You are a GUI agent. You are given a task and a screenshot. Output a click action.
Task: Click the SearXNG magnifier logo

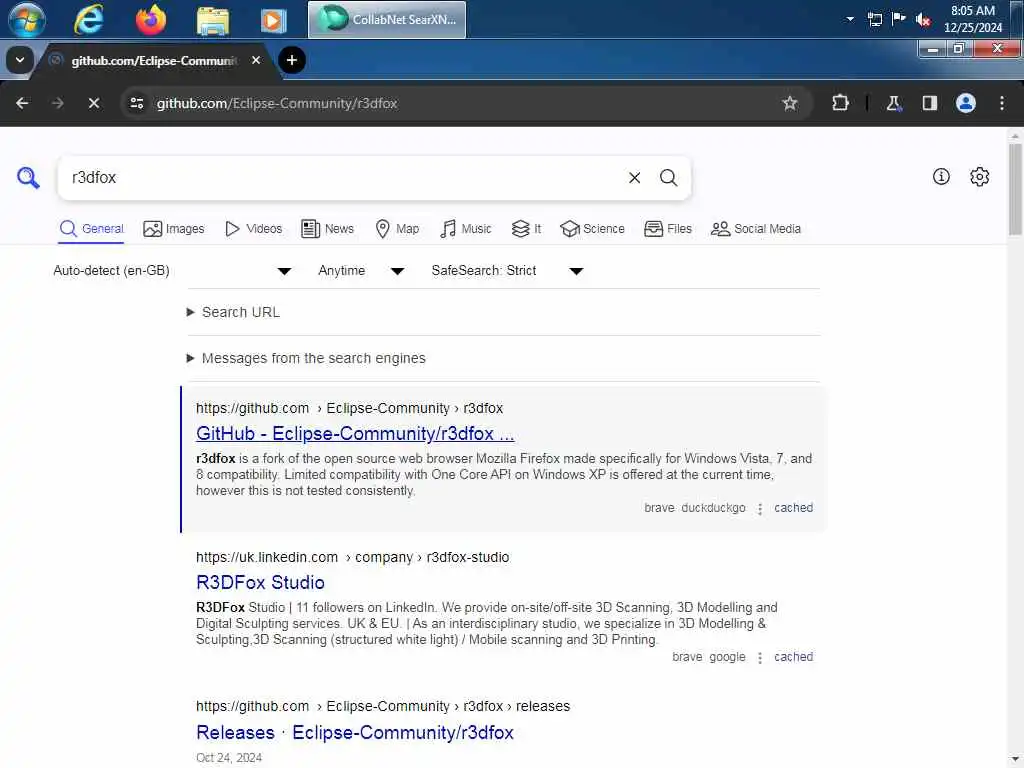click(28, 178)
